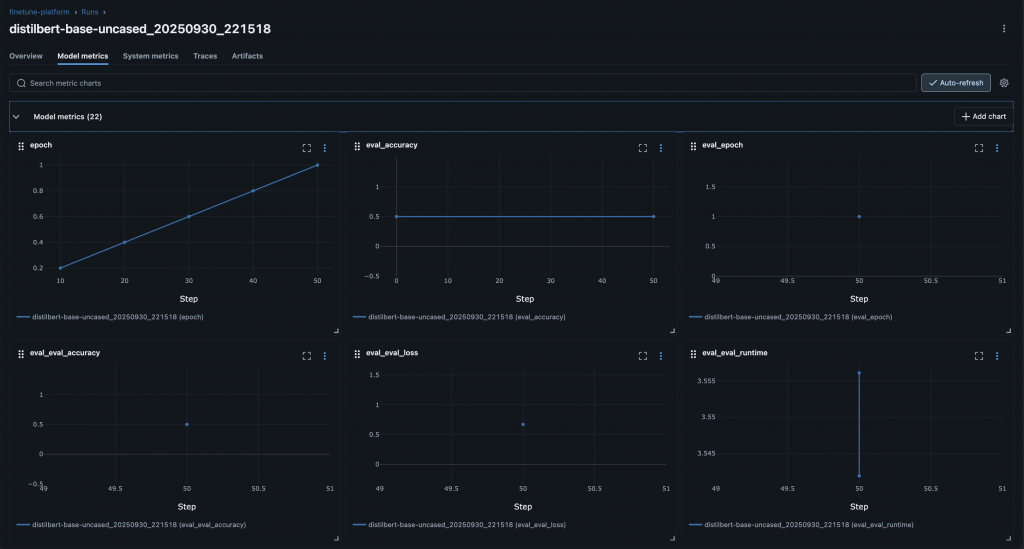Expand the epoch chart to fullscreen
Screen dimensions: 1024x549
point(306,148)
